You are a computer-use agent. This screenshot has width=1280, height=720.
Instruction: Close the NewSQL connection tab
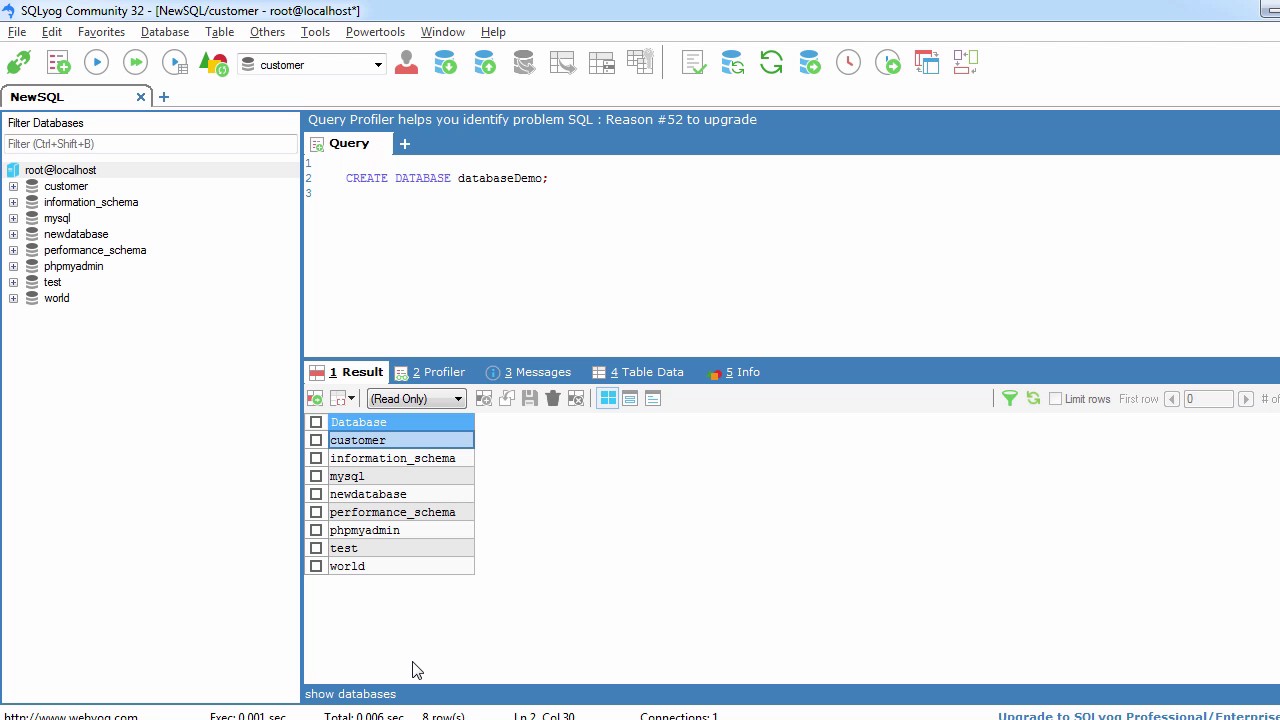[141, 97]
